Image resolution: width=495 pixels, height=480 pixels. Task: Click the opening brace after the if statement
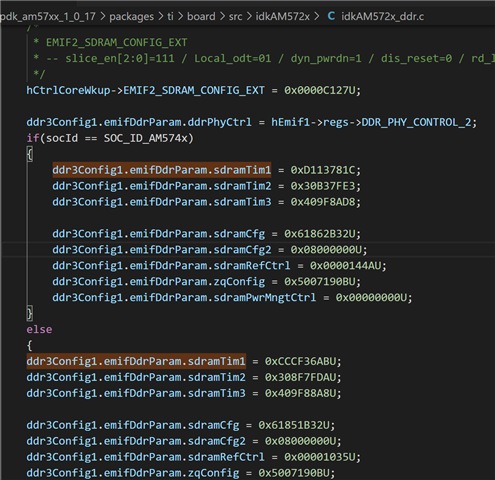click(x=30, y=154)
